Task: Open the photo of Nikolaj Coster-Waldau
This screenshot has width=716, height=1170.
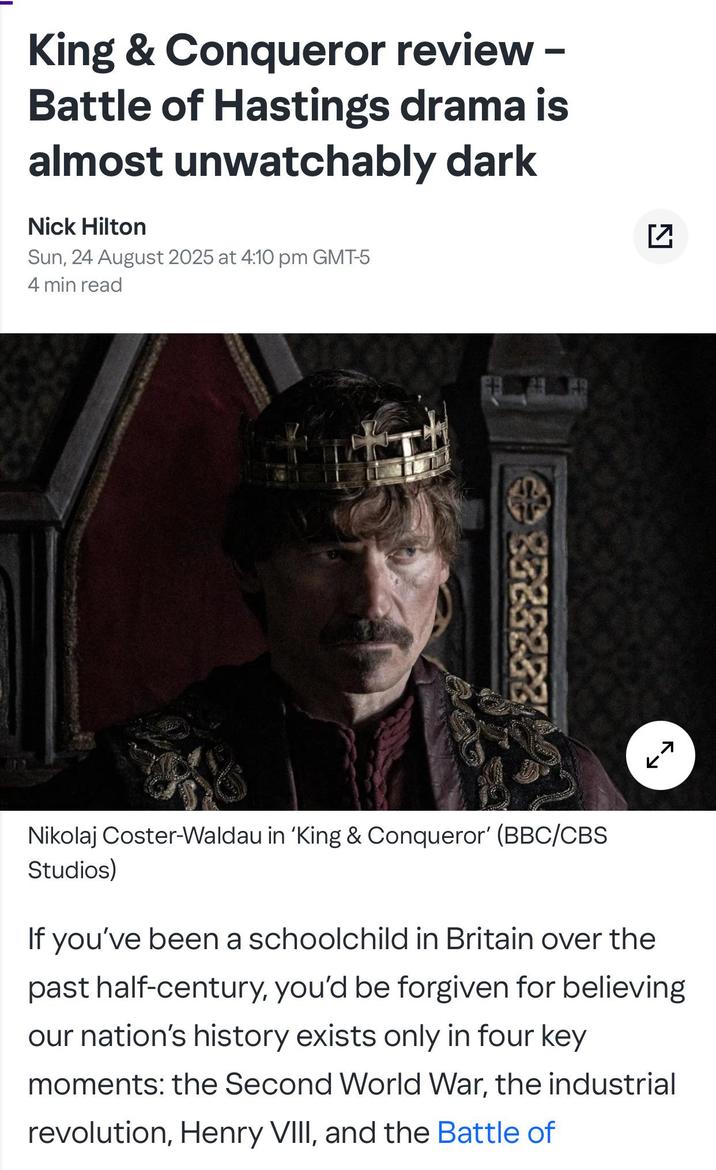Action: coord(358,570)
